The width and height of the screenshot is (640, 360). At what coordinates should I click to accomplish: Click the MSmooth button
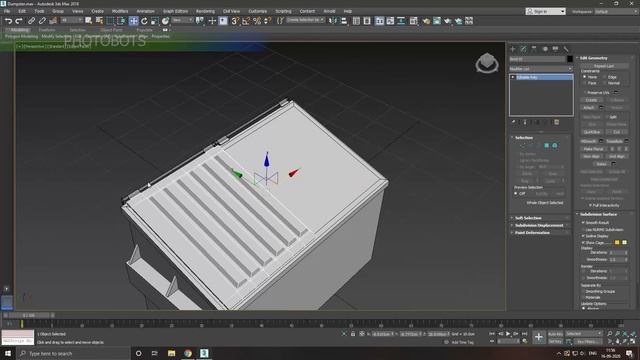tap(589, 141)
